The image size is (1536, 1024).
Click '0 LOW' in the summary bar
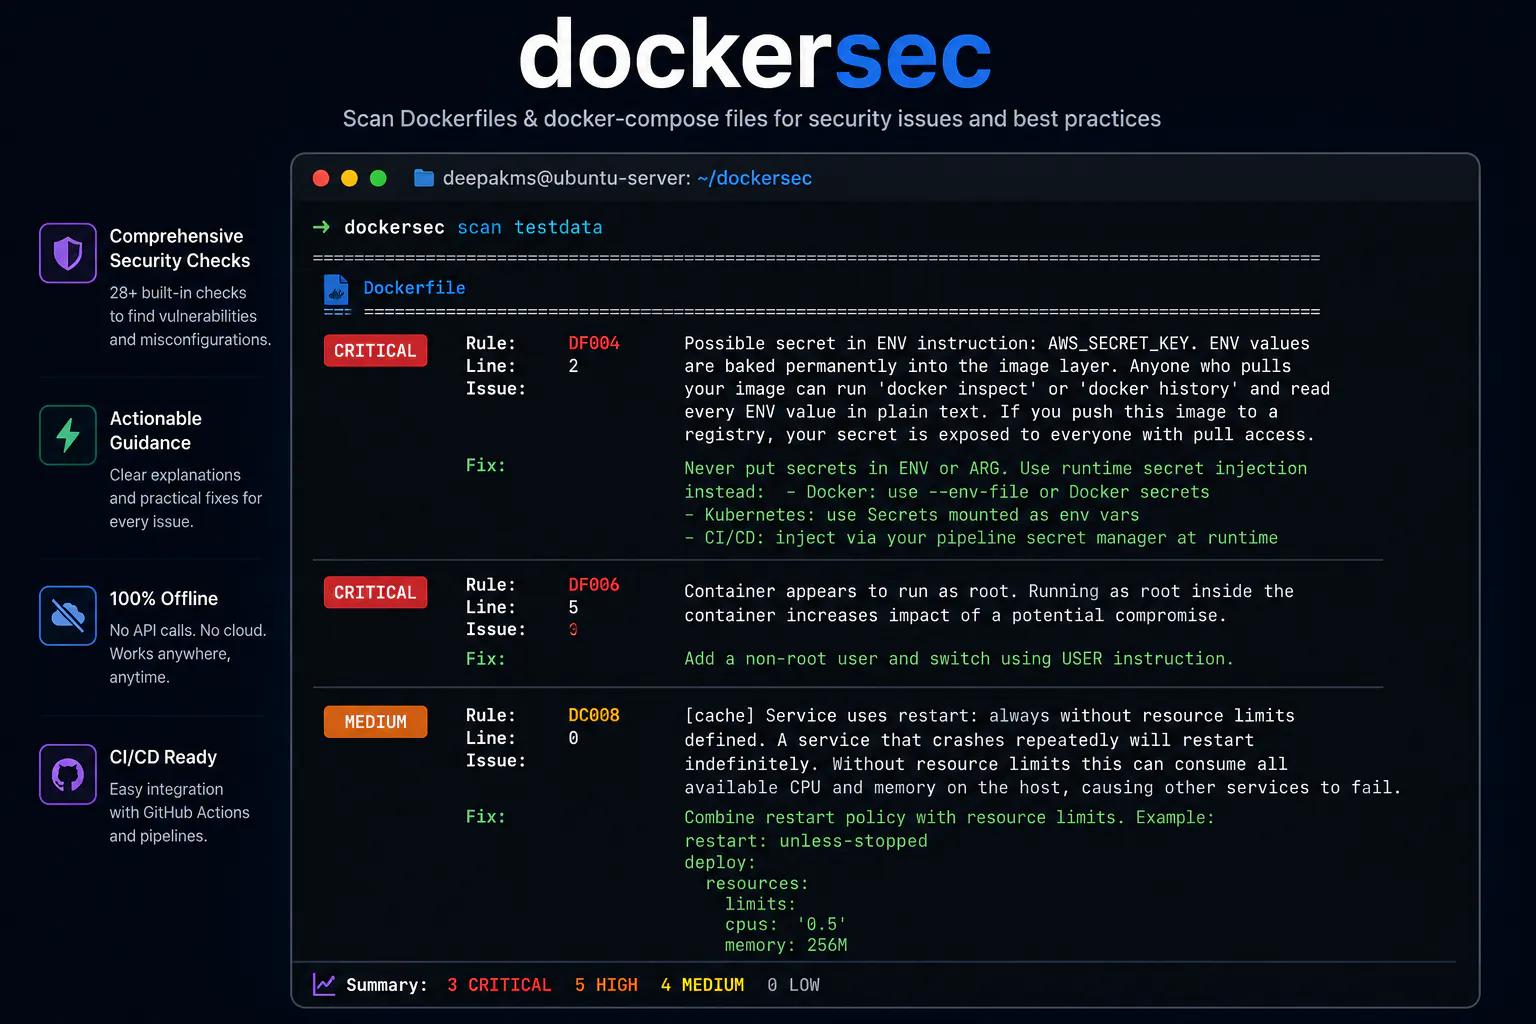click(793, 985)
